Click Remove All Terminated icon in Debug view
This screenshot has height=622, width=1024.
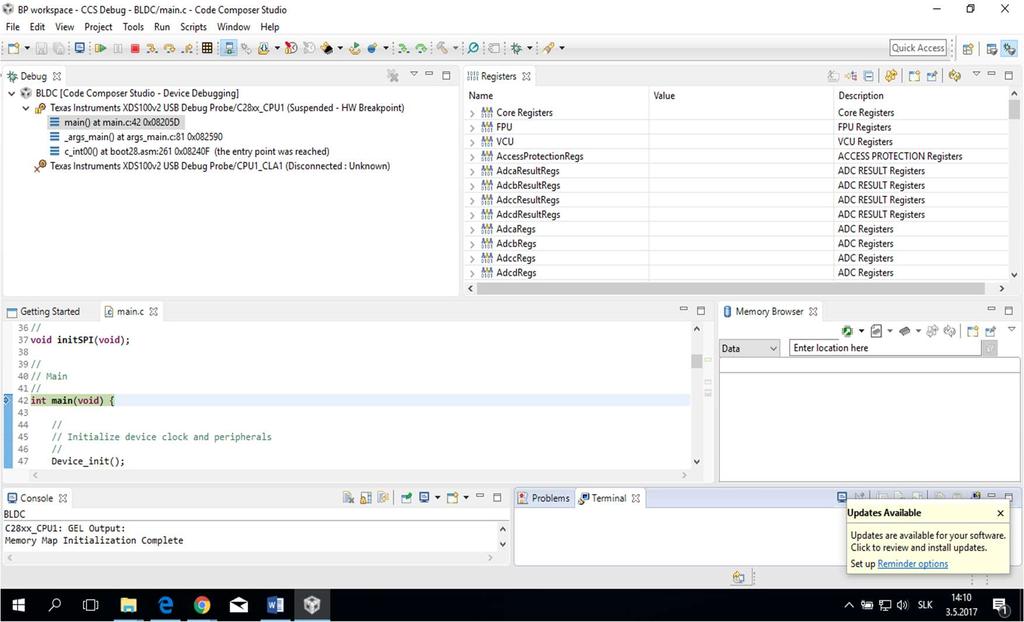tap(392, 76)
